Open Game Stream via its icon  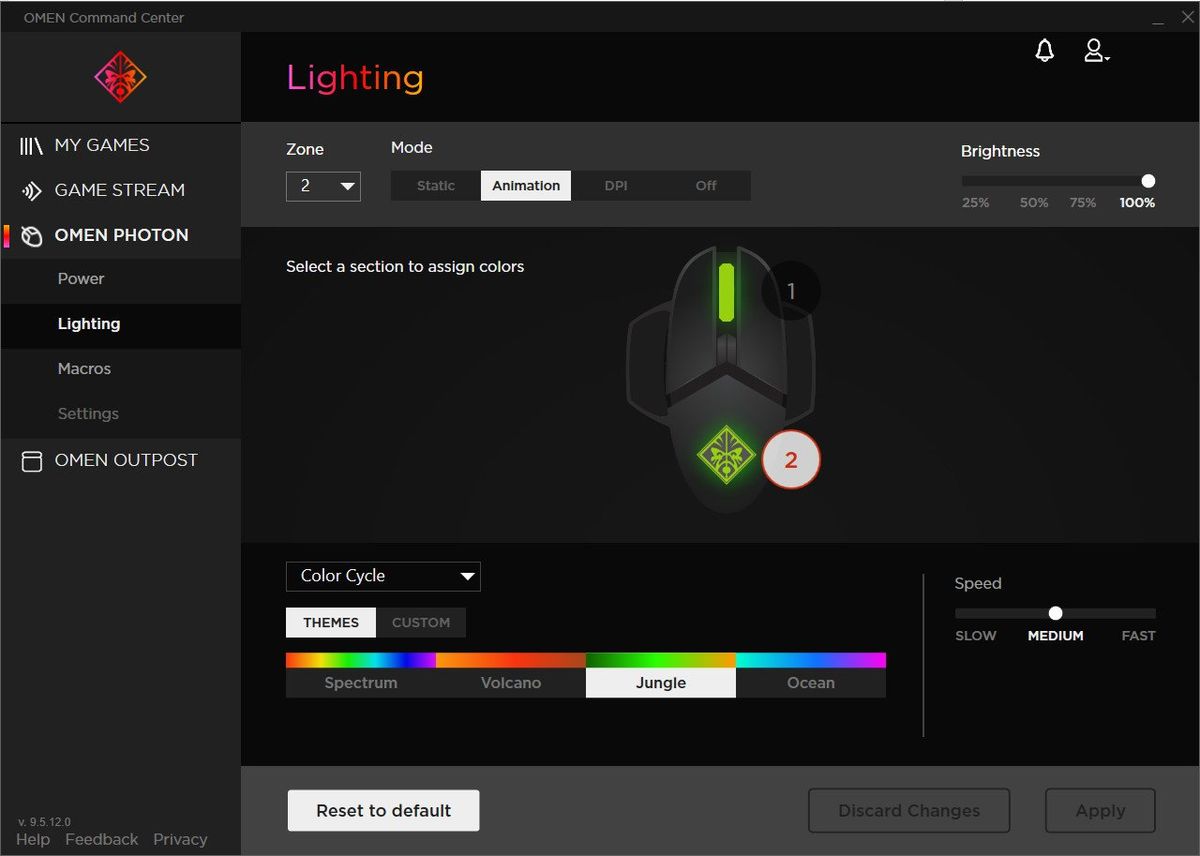(x=31, y=190)
